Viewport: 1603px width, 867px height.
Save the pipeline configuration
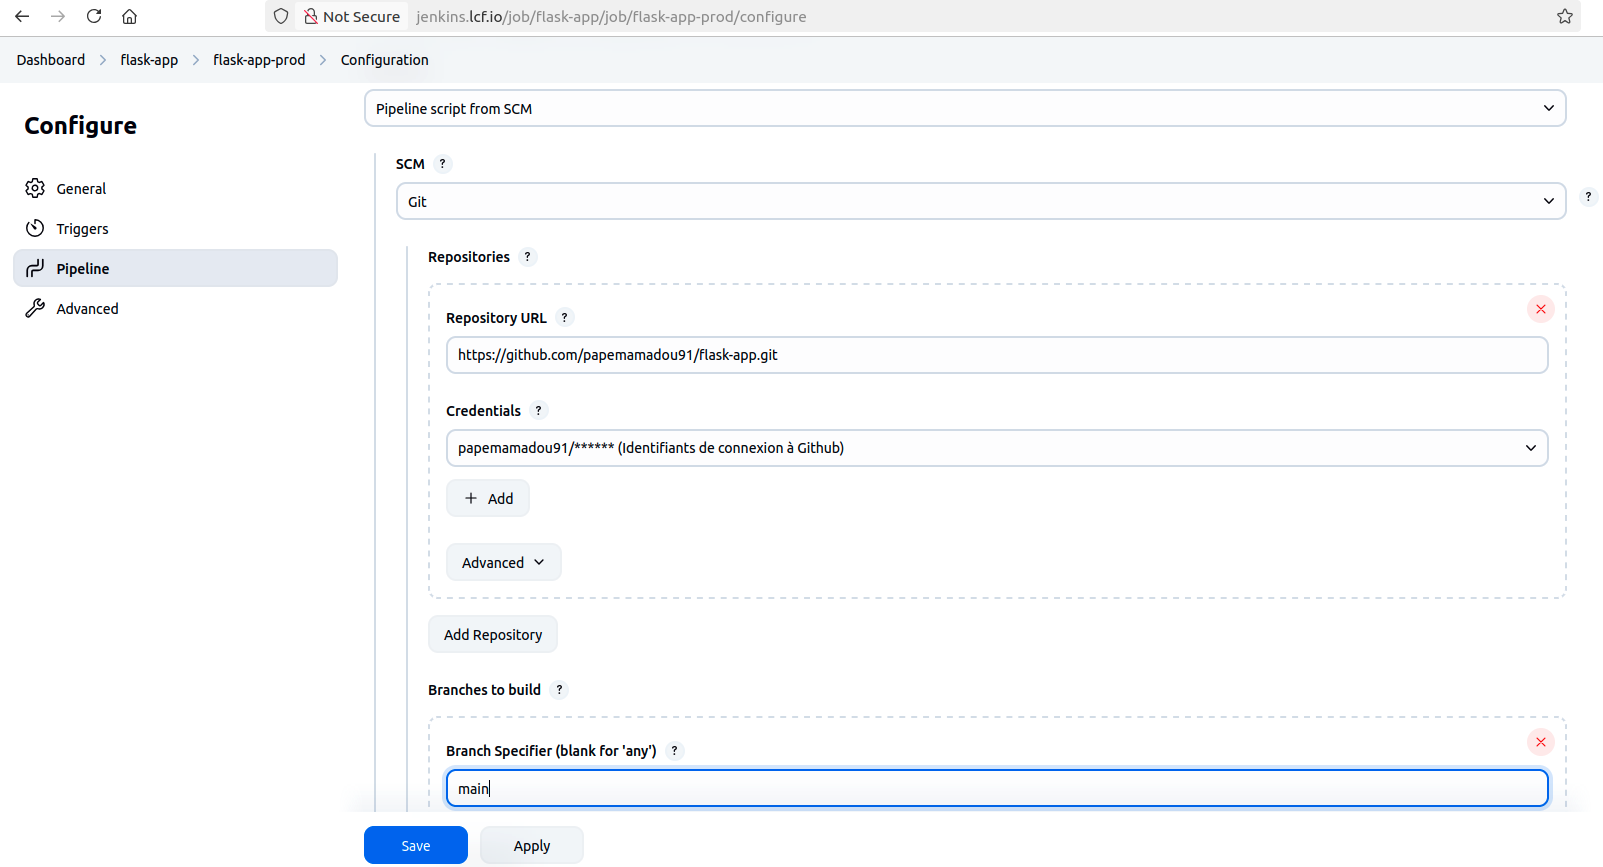pyautogui.click(x=415, y=845)
